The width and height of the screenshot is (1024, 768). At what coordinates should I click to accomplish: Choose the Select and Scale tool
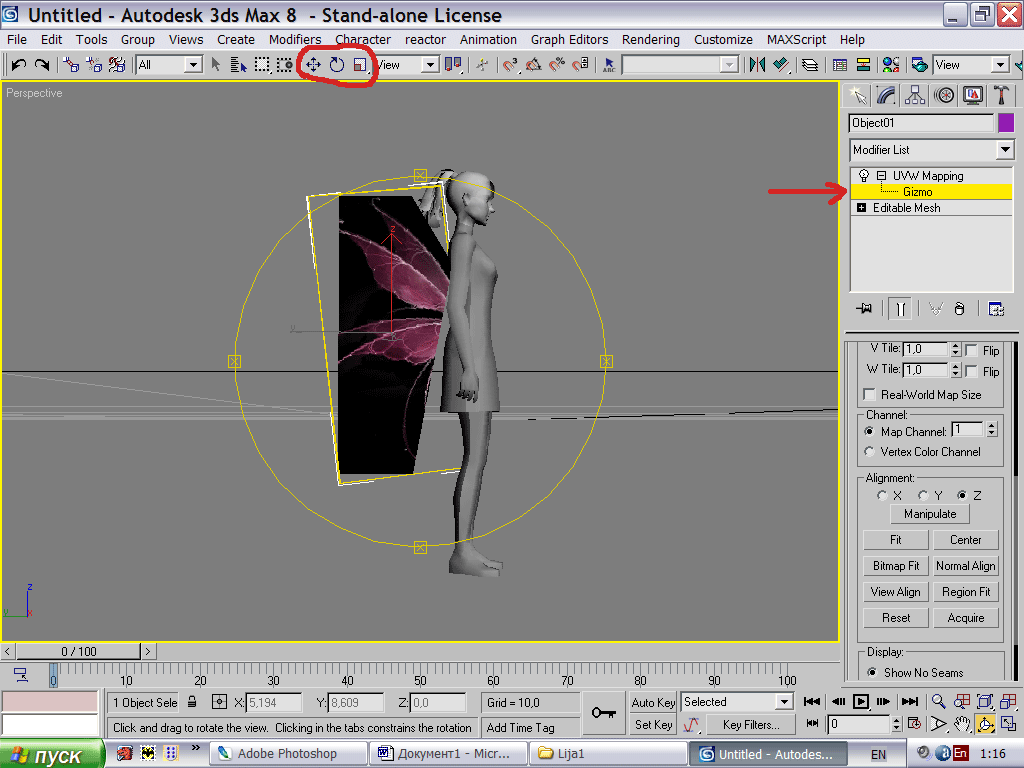pyautogui.click(x=360, y=65)
